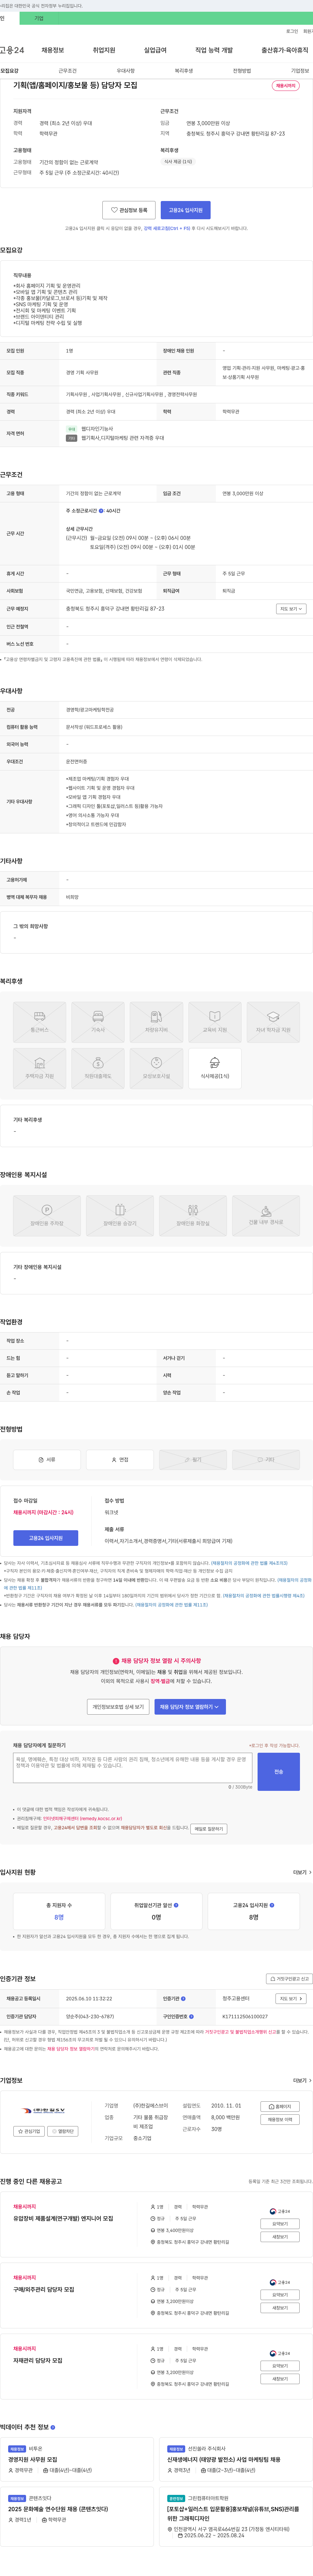Click the 거짓구인광고 신고 button
Viewport: 313px width, 2576px height.
pyautogui.click(x=289, y=1979)
